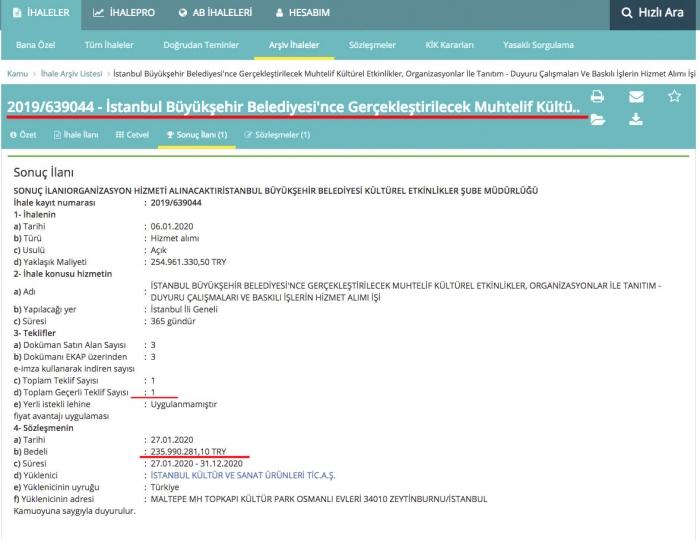This screenshot has width=700, height=540.
Task: Open Doğrudan Teminler tab
Action: 201,45
